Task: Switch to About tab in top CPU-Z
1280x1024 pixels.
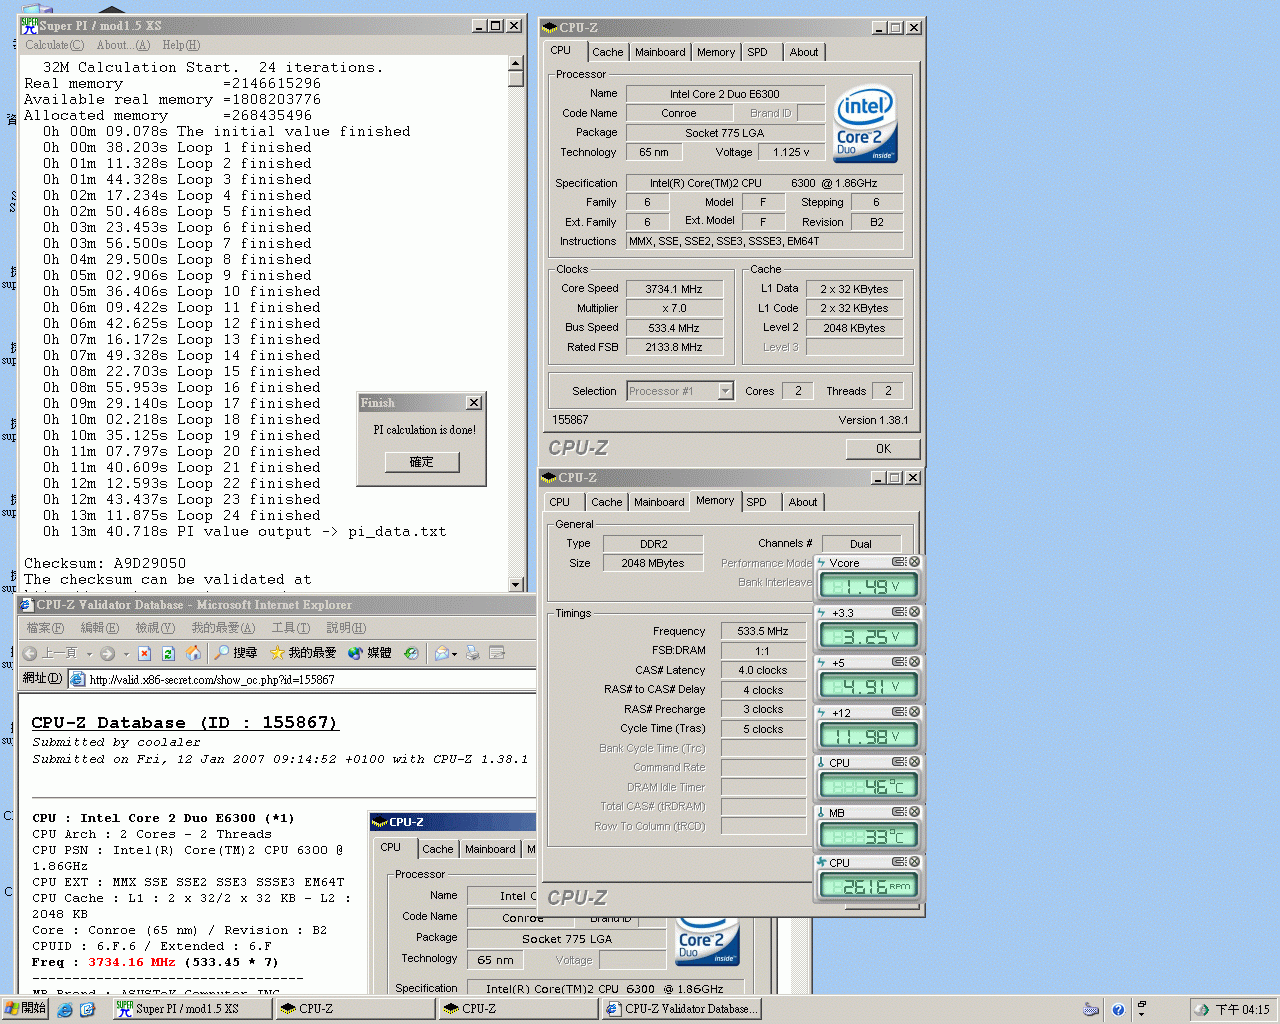Action: (804, 52)
